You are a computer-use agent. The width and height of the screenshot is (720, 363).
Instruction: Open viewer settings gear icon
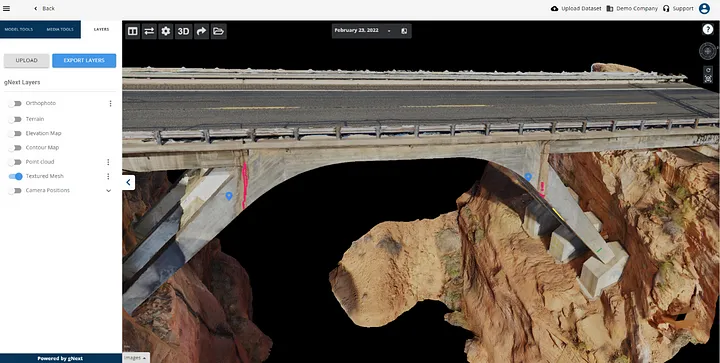[166, 31]
